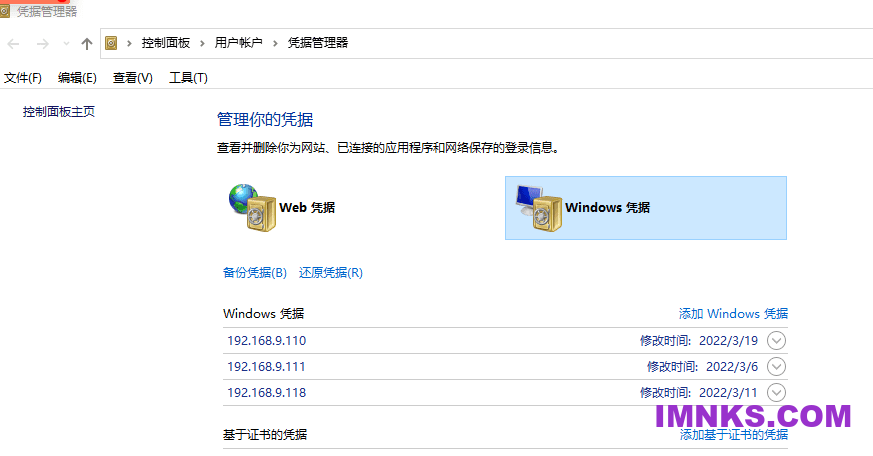Select the Web 凭据 label
The width and height of the screenshot is (873, 456).
click(307, 208)
